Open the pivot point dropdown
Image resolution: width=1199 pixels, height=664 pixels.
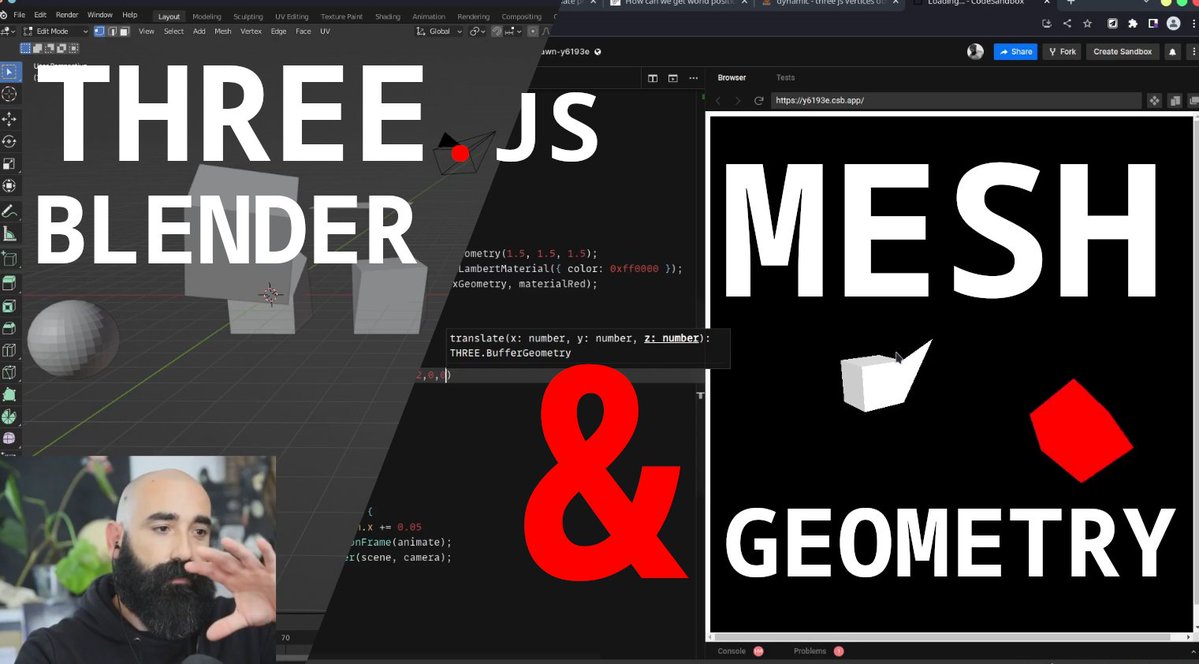(x=478, y=31)
